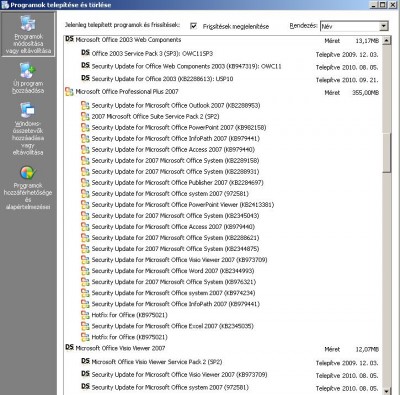Click the size value 355,00MB

point(365,93)
